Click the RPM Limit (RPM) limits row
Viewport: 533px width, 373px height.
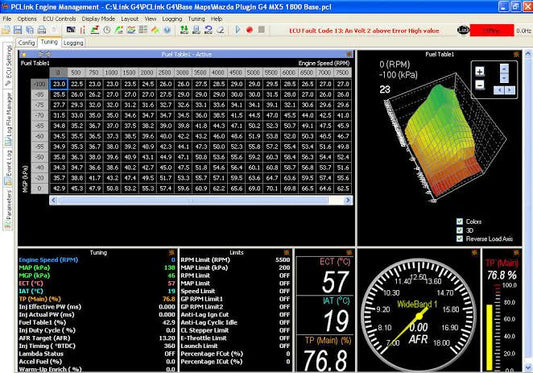pos(235,260)
